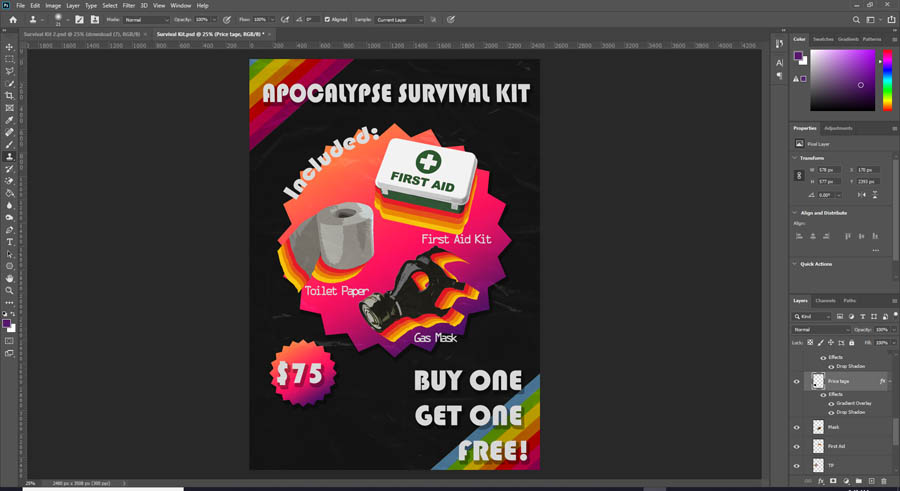The width and height of the screenshot is (900, 491).
Task: Hide the Price tags layer
Action: 797,381
